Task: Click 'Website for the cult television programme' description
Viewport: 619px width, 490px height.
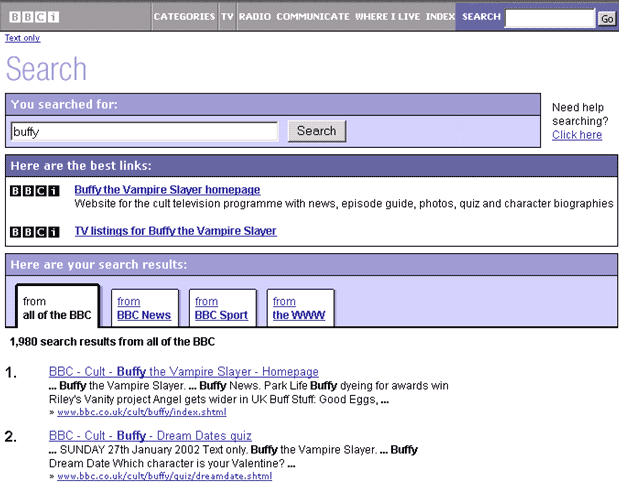Action: (x=344, y=204)
